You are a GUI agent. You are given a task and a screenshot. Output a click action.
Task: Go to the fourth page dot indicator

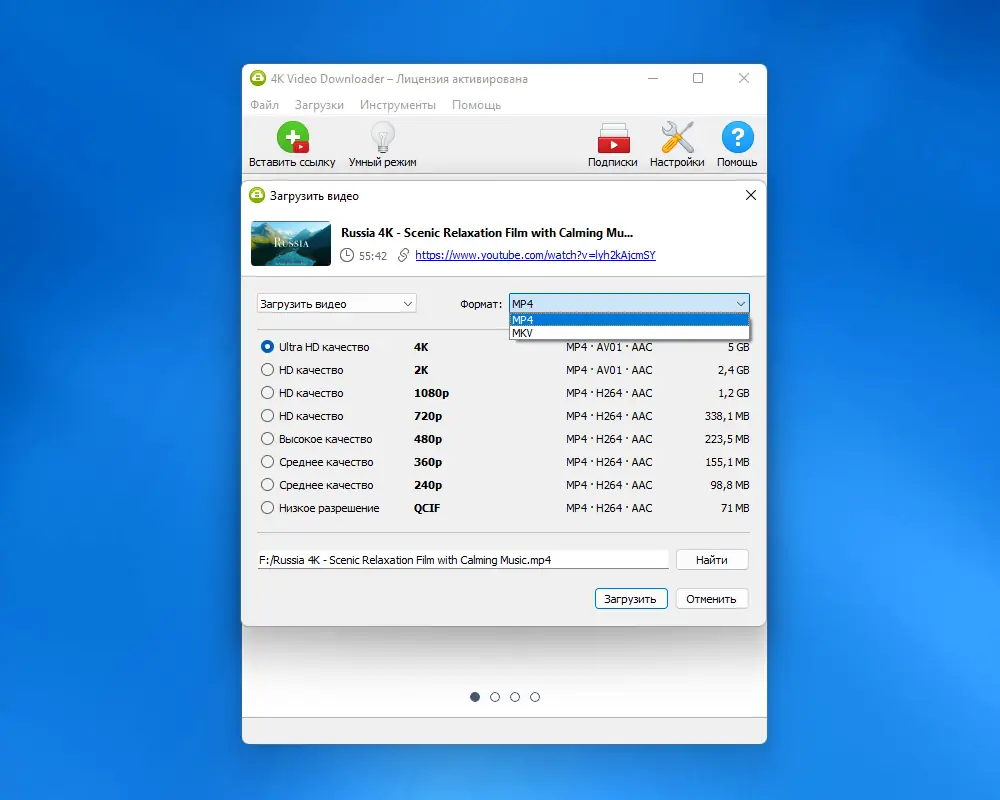click(x=535, y=697)
